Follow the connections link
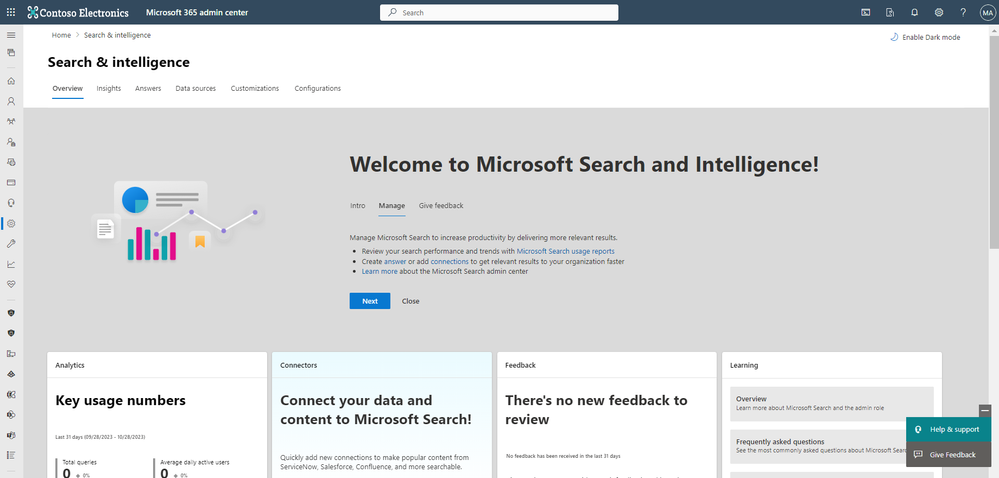Screen dimensions: 999x478 [x=450, y=261]
